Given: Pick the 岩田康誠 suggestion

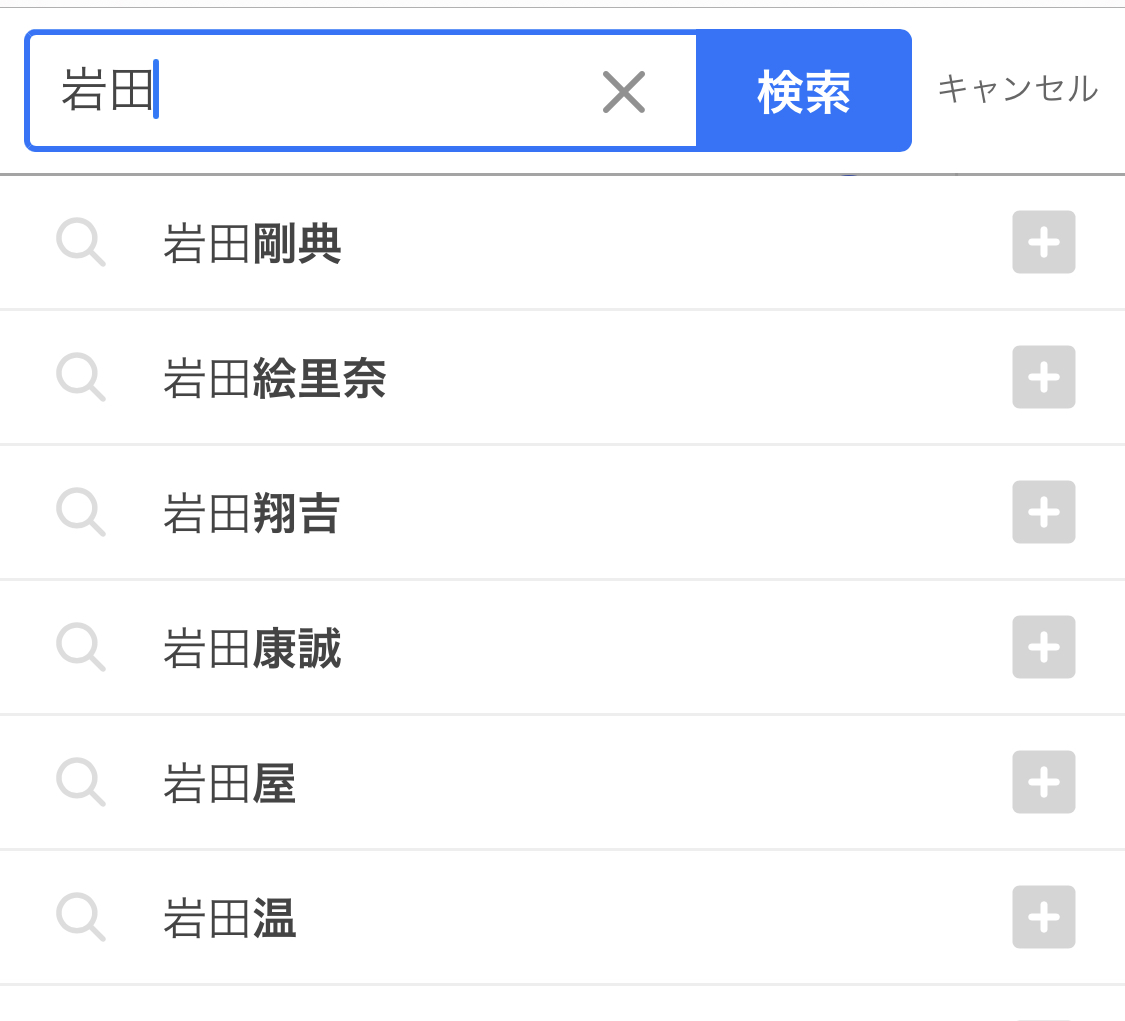Looking at the screenshot, I should click(x=252, y=648).
